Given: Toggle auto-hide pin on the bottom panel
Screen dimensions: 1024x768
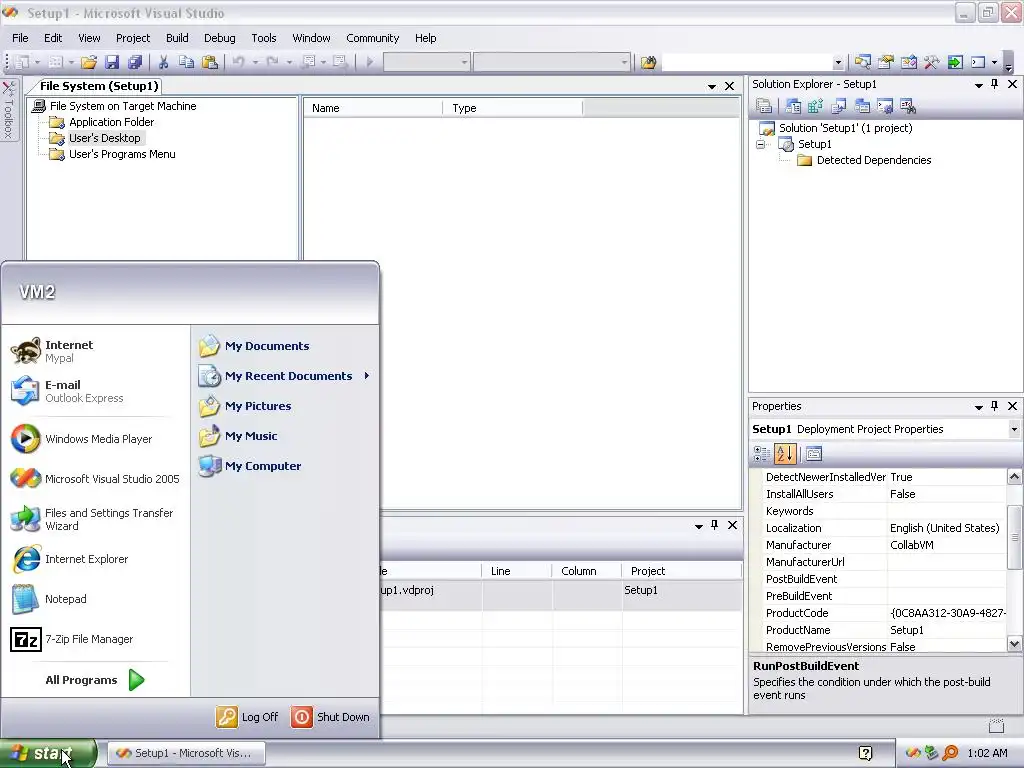Looking at the screenshot, I should 714,525.
